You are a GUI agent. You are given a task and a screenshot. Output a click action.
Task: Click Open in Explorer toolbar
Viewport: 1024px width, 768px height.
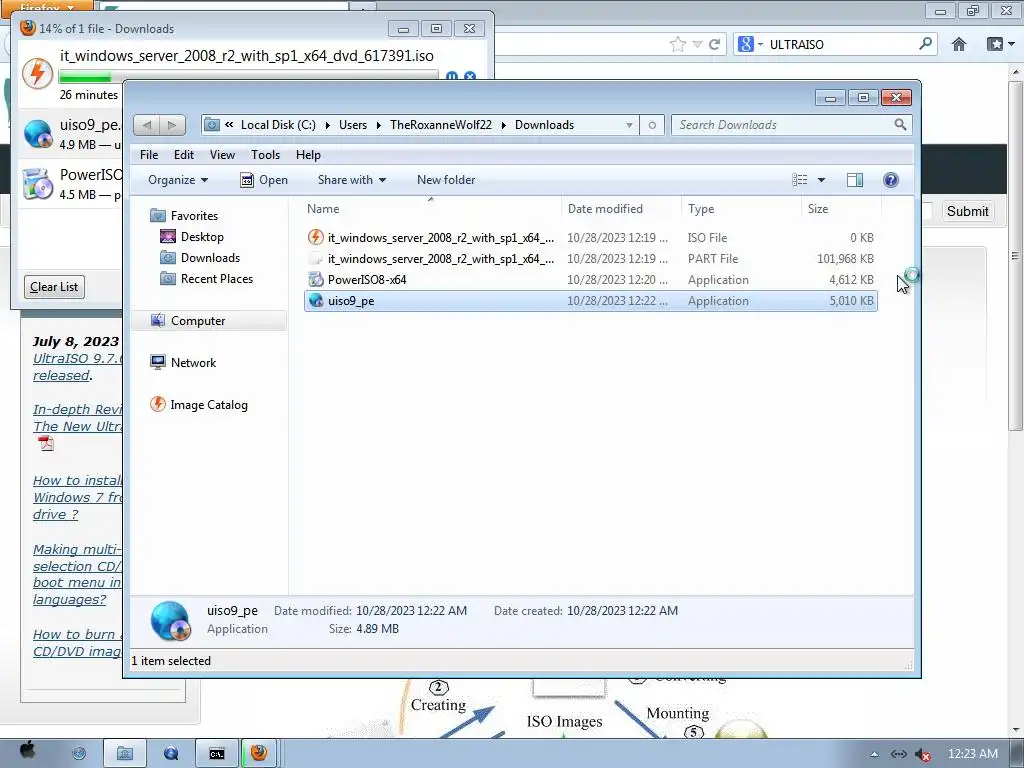(x=264, y=180)
